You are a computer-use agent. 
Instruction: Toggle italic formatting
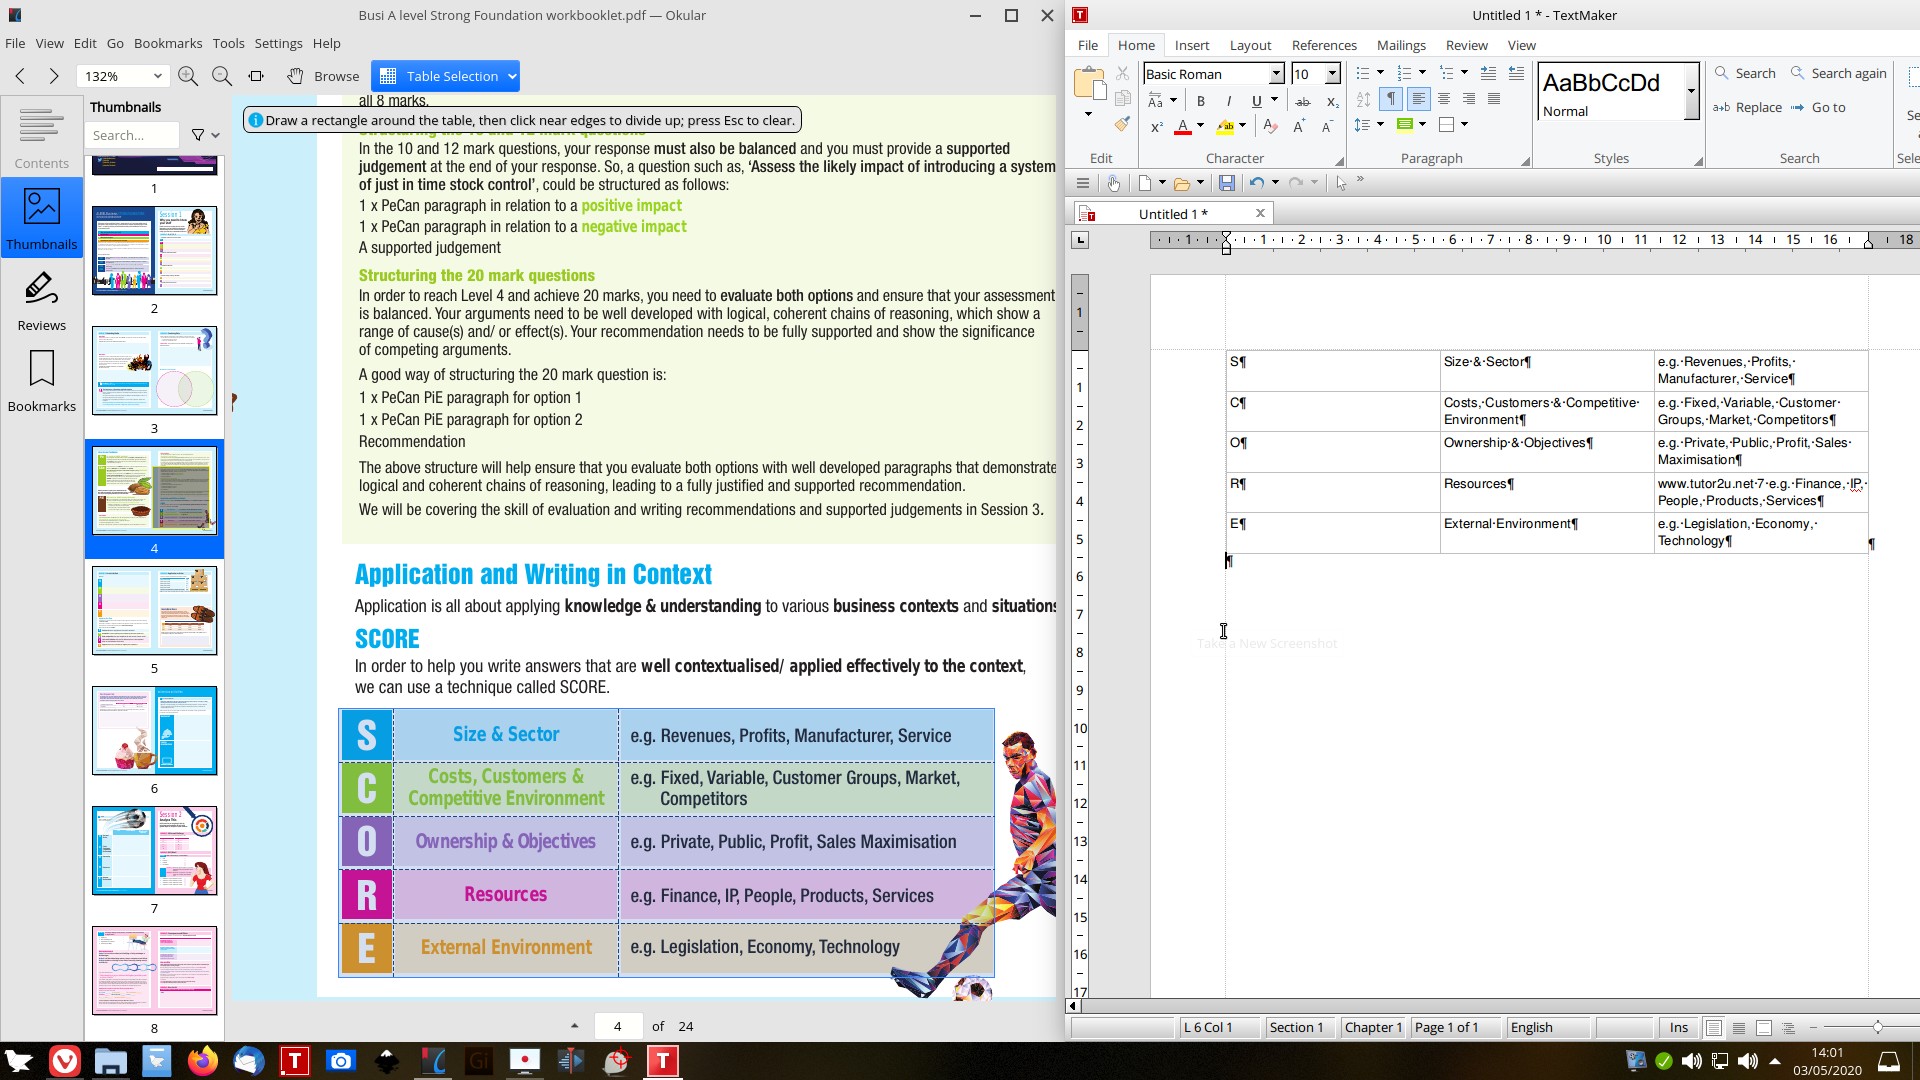pos(1228,100)
